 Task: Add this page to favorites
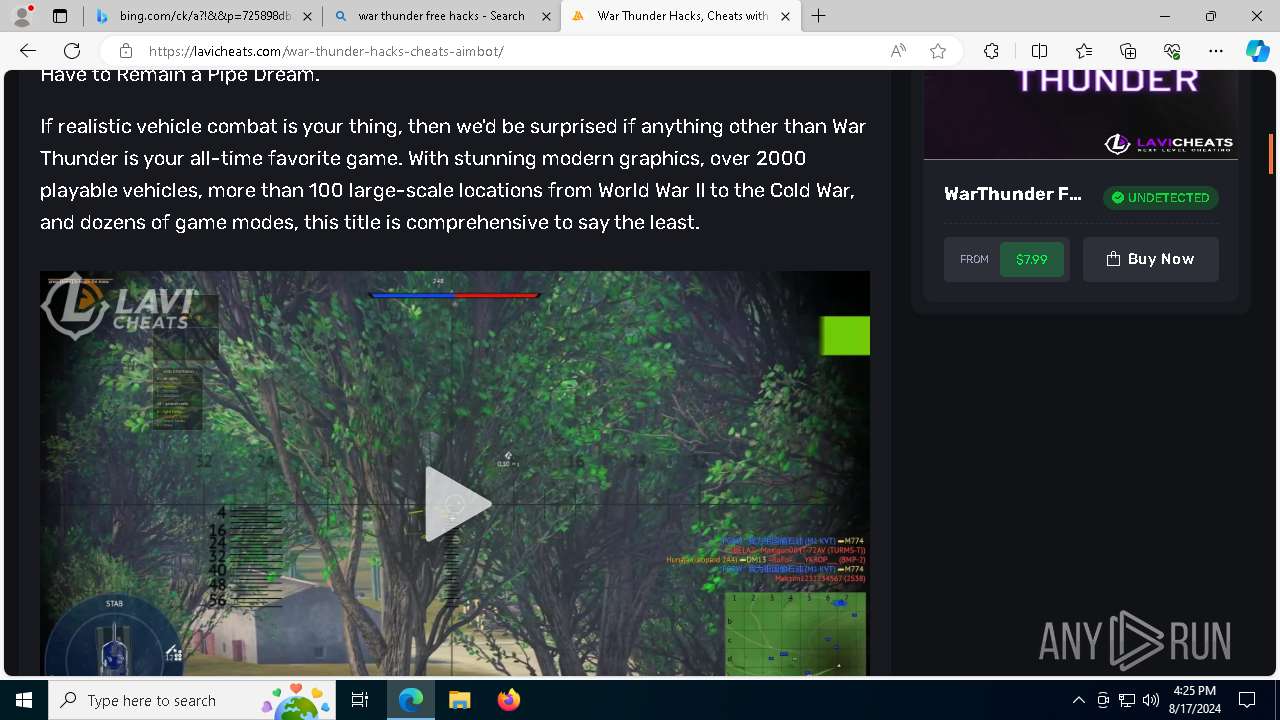[x=938, y=51]
